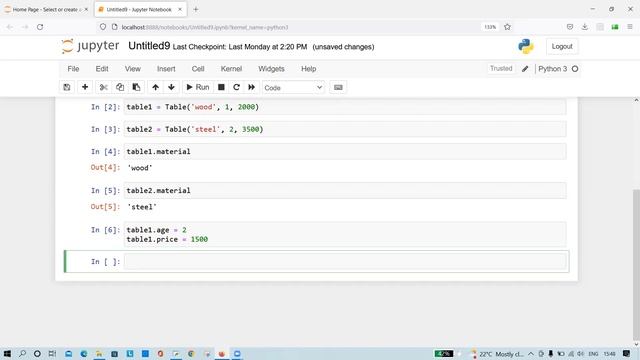The image size is (640, 360).
Task: Select cell containing table1.age = 2
Action: pos(345,234)
